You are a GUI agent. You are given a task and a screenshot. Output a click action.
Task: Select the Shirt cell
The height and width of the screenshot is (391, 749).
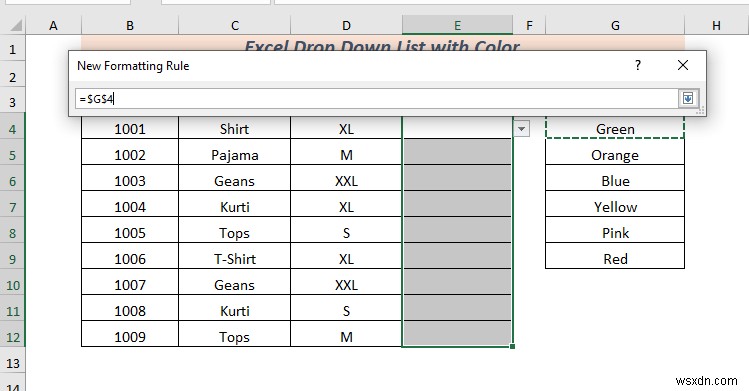click(235, 129)
